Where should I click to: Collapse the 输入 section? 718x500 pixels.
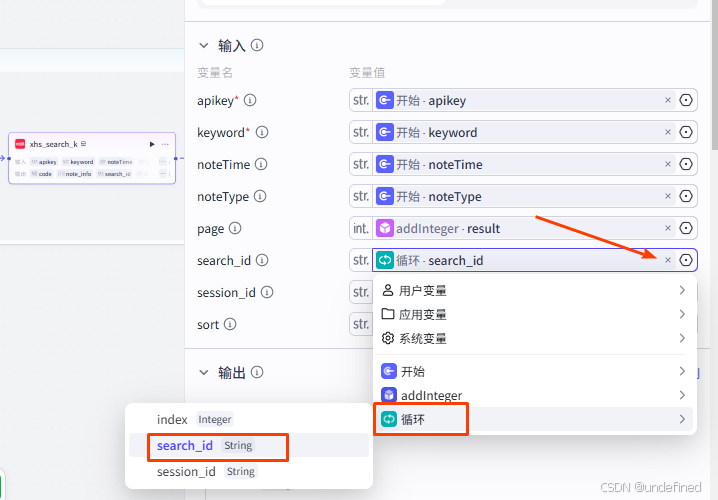204,45
